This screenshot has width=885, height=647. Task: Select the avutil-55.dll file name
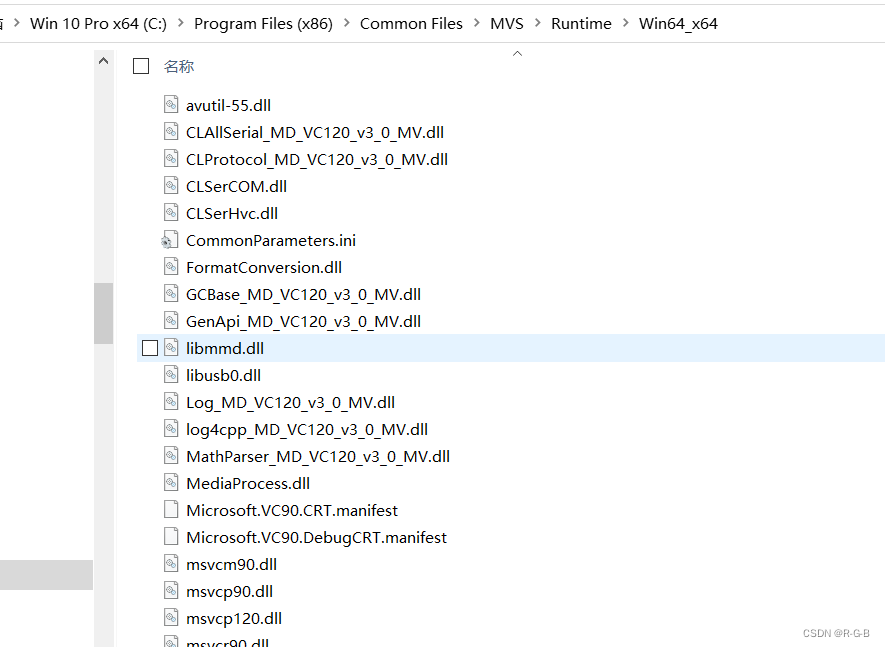click(228, 105)
